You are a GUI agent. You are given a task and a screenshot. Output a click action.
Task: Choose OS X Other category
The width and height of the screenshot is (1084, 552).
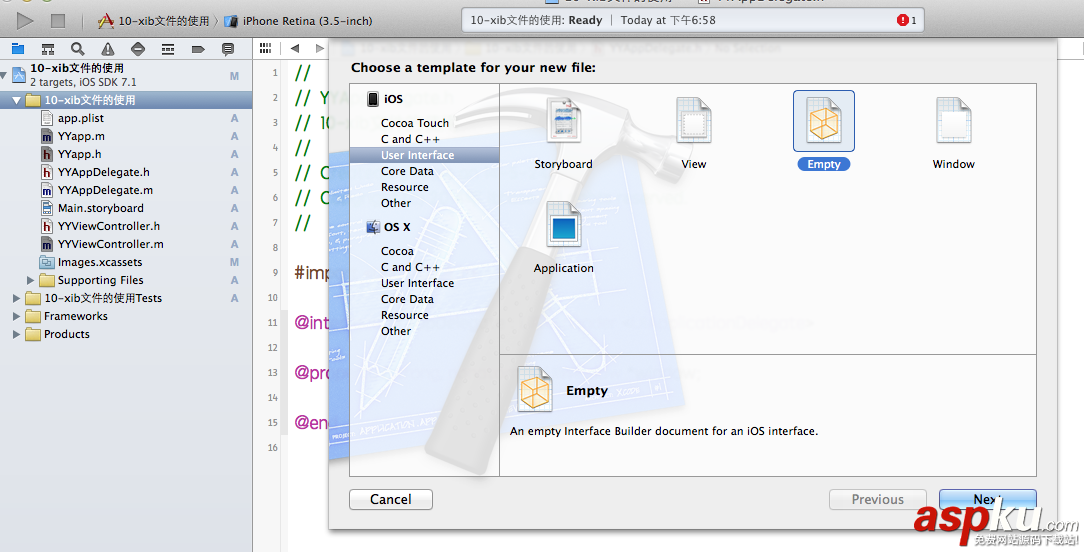tap(395, 331)
